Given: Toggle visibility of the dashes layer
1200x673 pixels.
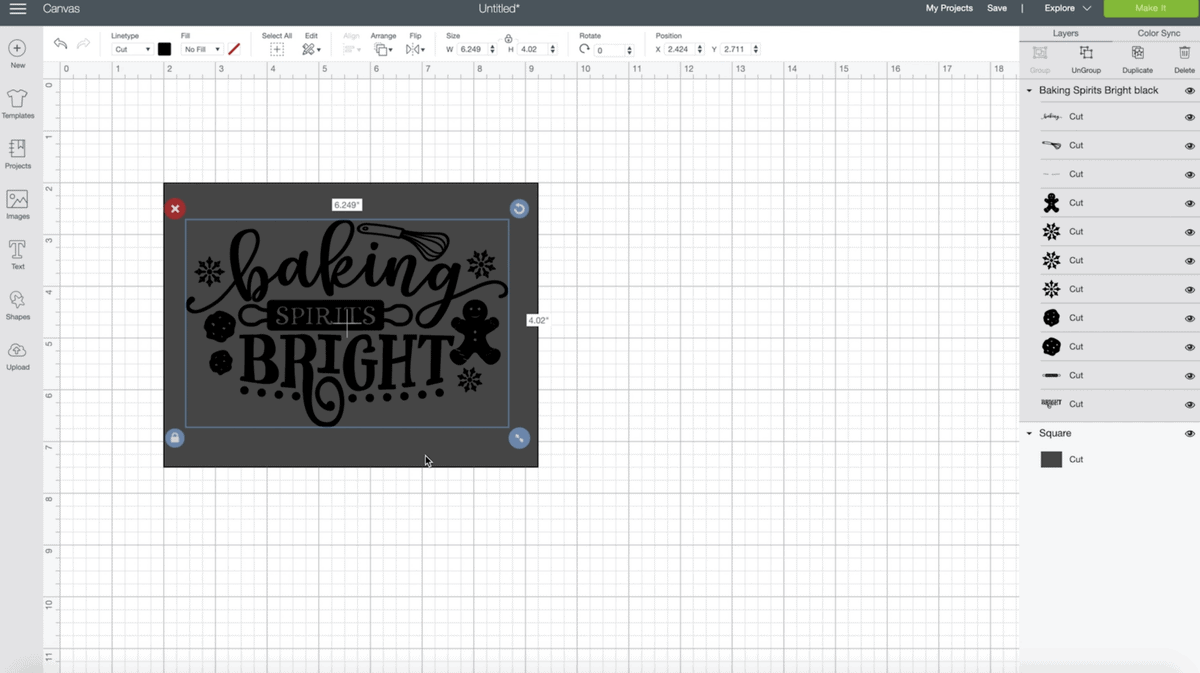Looking at the screenshot, I should click(x=1190, y=175).
